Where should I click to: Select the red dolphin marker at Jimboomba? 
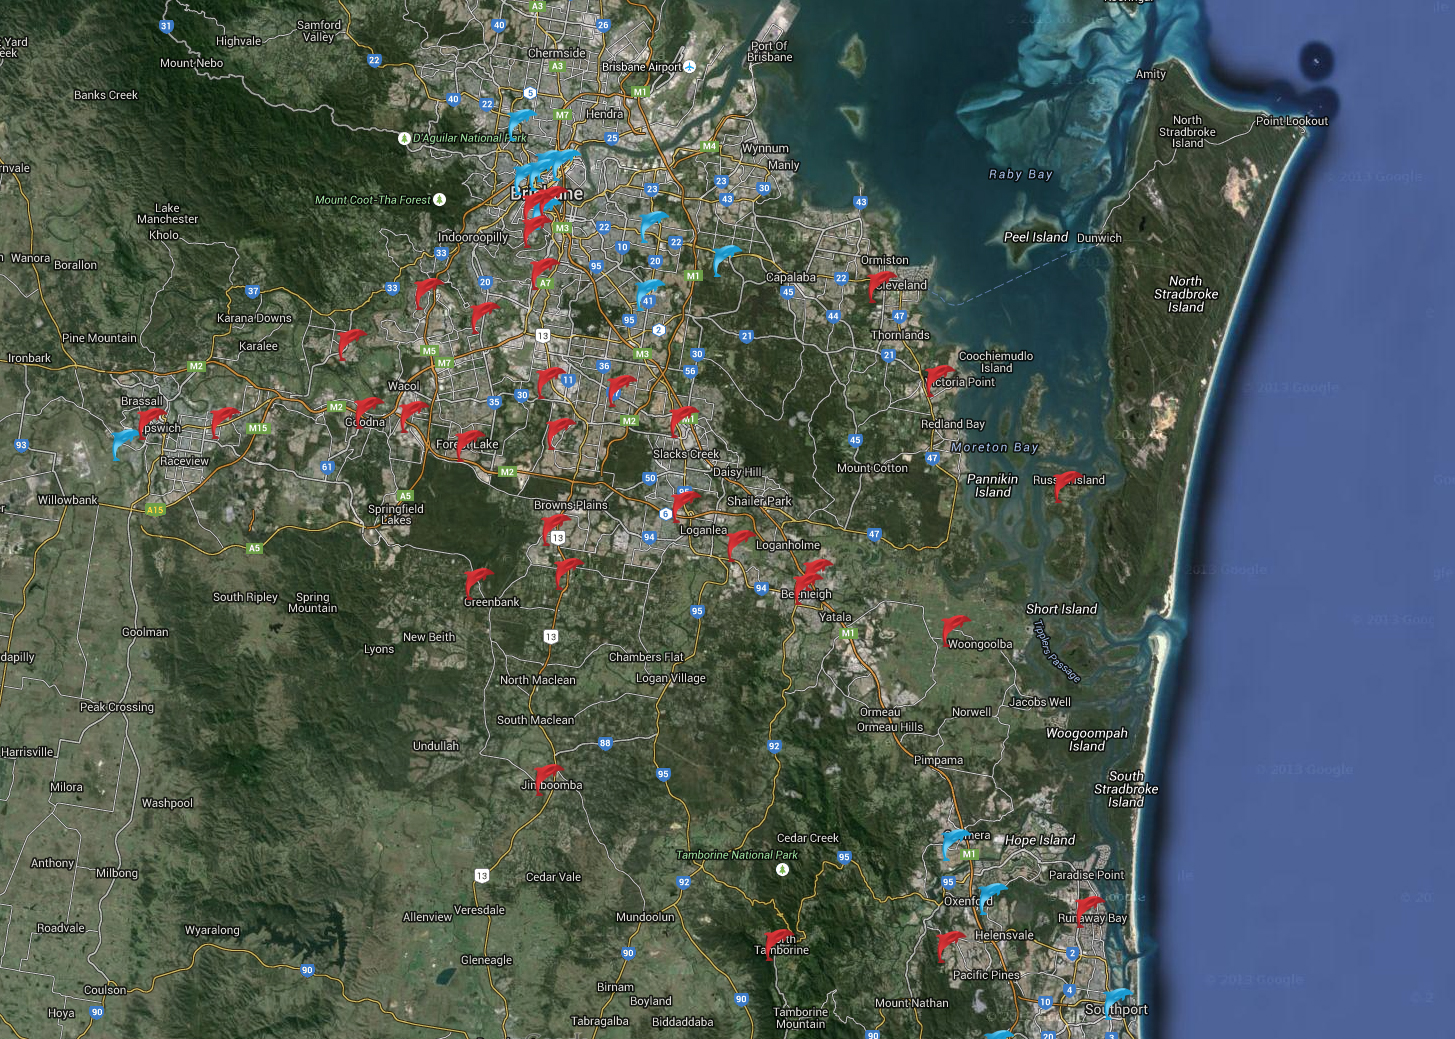click(x=548, y=778)
